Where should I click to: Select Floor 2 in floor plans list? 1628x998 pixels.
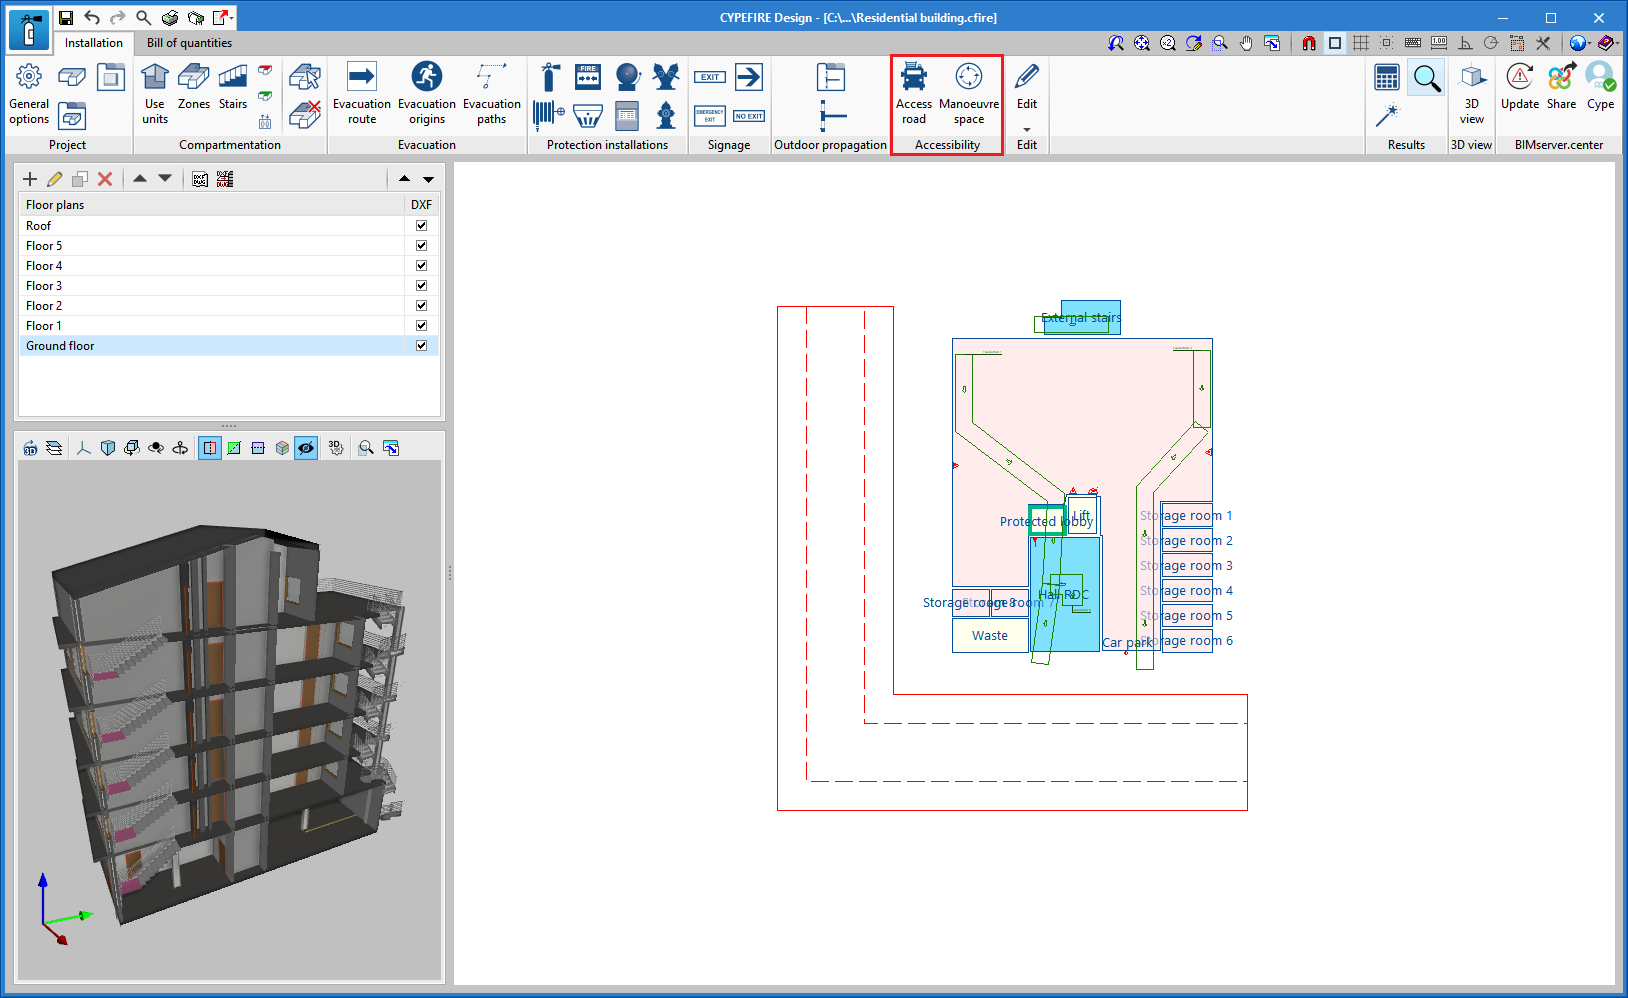pyautogui.click(x=44, y=306)
